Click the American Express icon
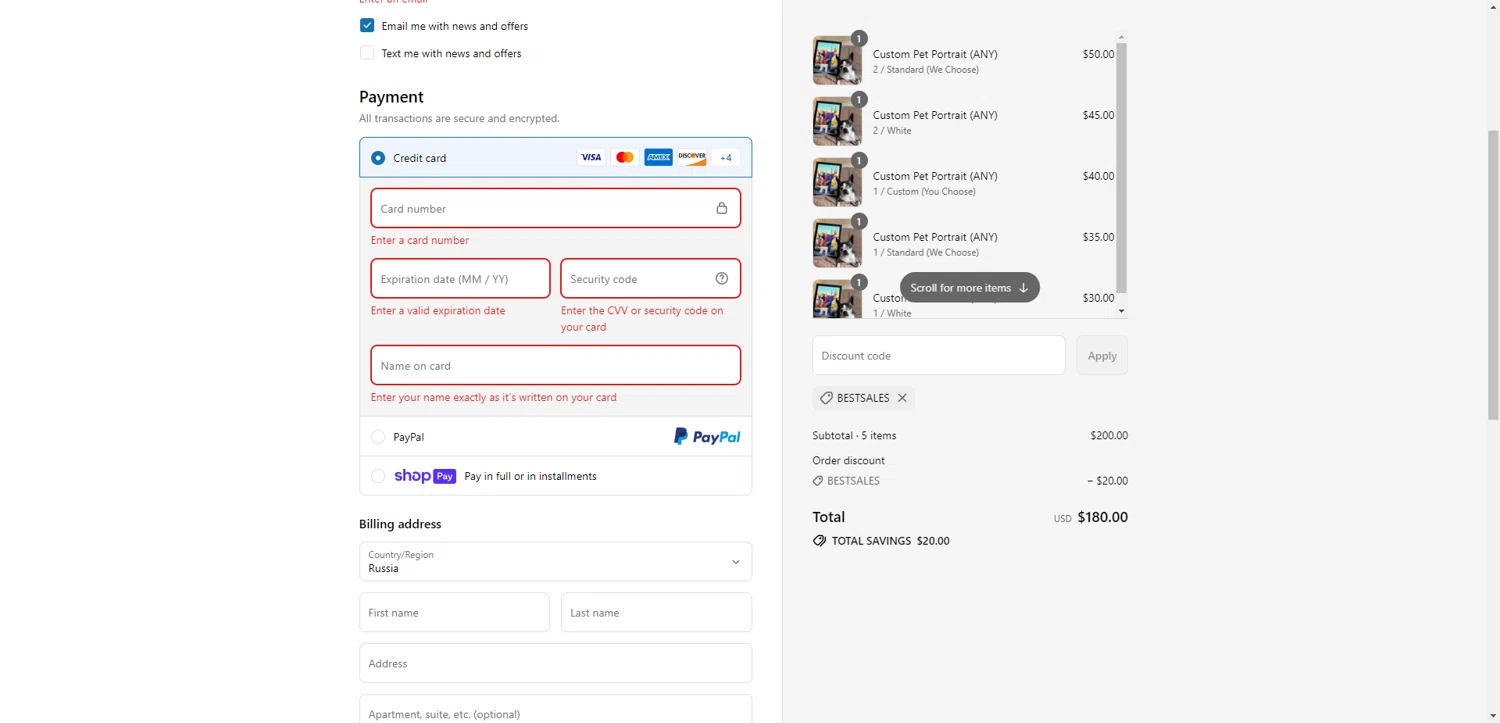The height and width of the screenshot is (723, 1500). [658, 157]
